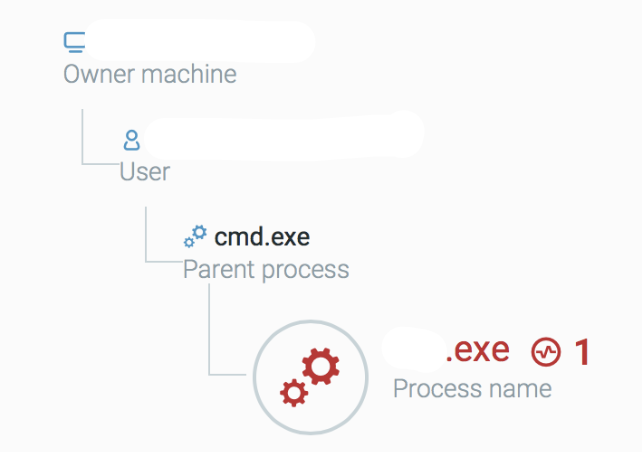Open the red .exe process name
Image resolution: width=642 pixels, height=452 pixels.
click(x=478, y=350)
